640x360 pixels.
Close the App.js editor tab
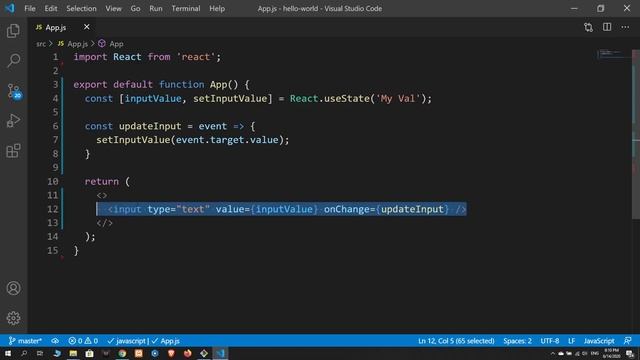pyautogui.click(x=87, y=27)
